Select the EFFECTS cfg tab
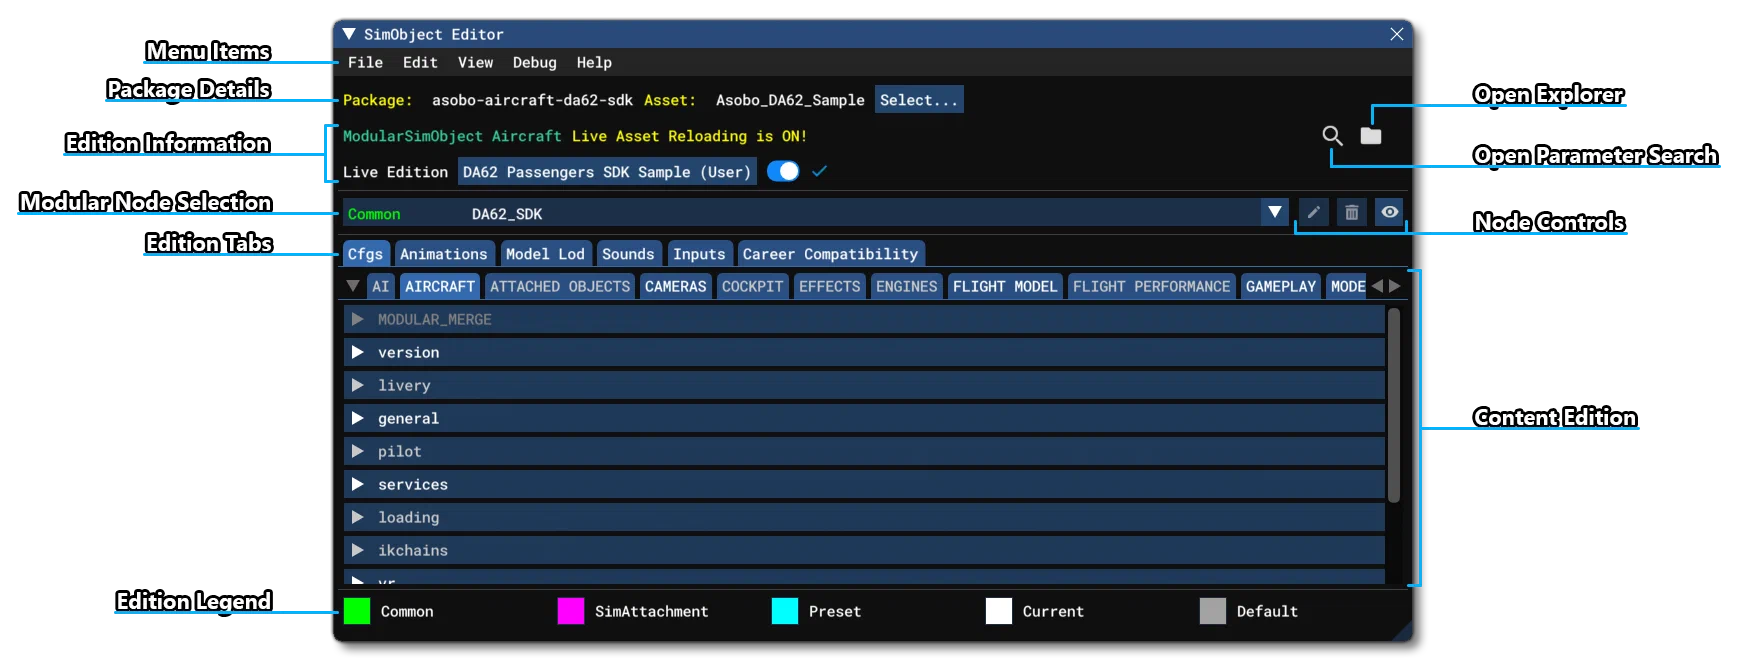1738x665 pixels. tap(829, 286)
